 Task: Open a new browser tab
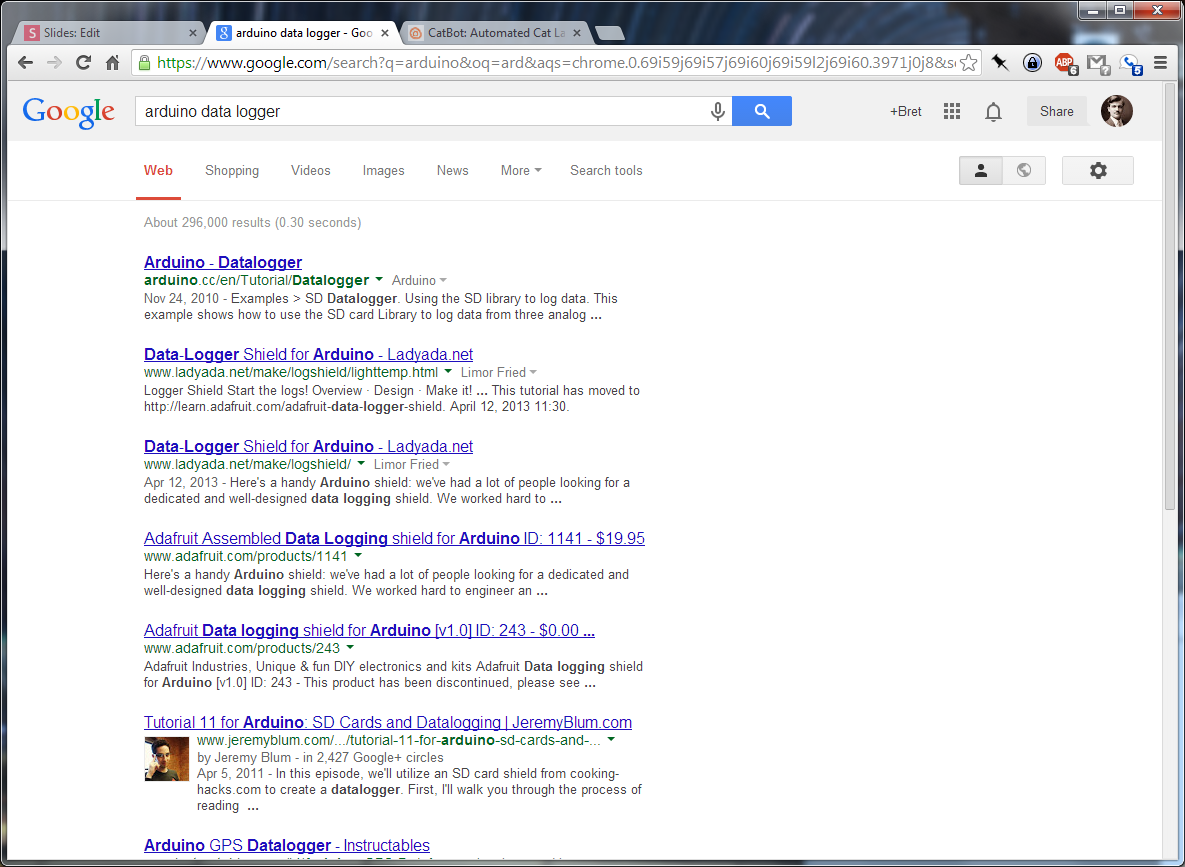tap(609, 33)
